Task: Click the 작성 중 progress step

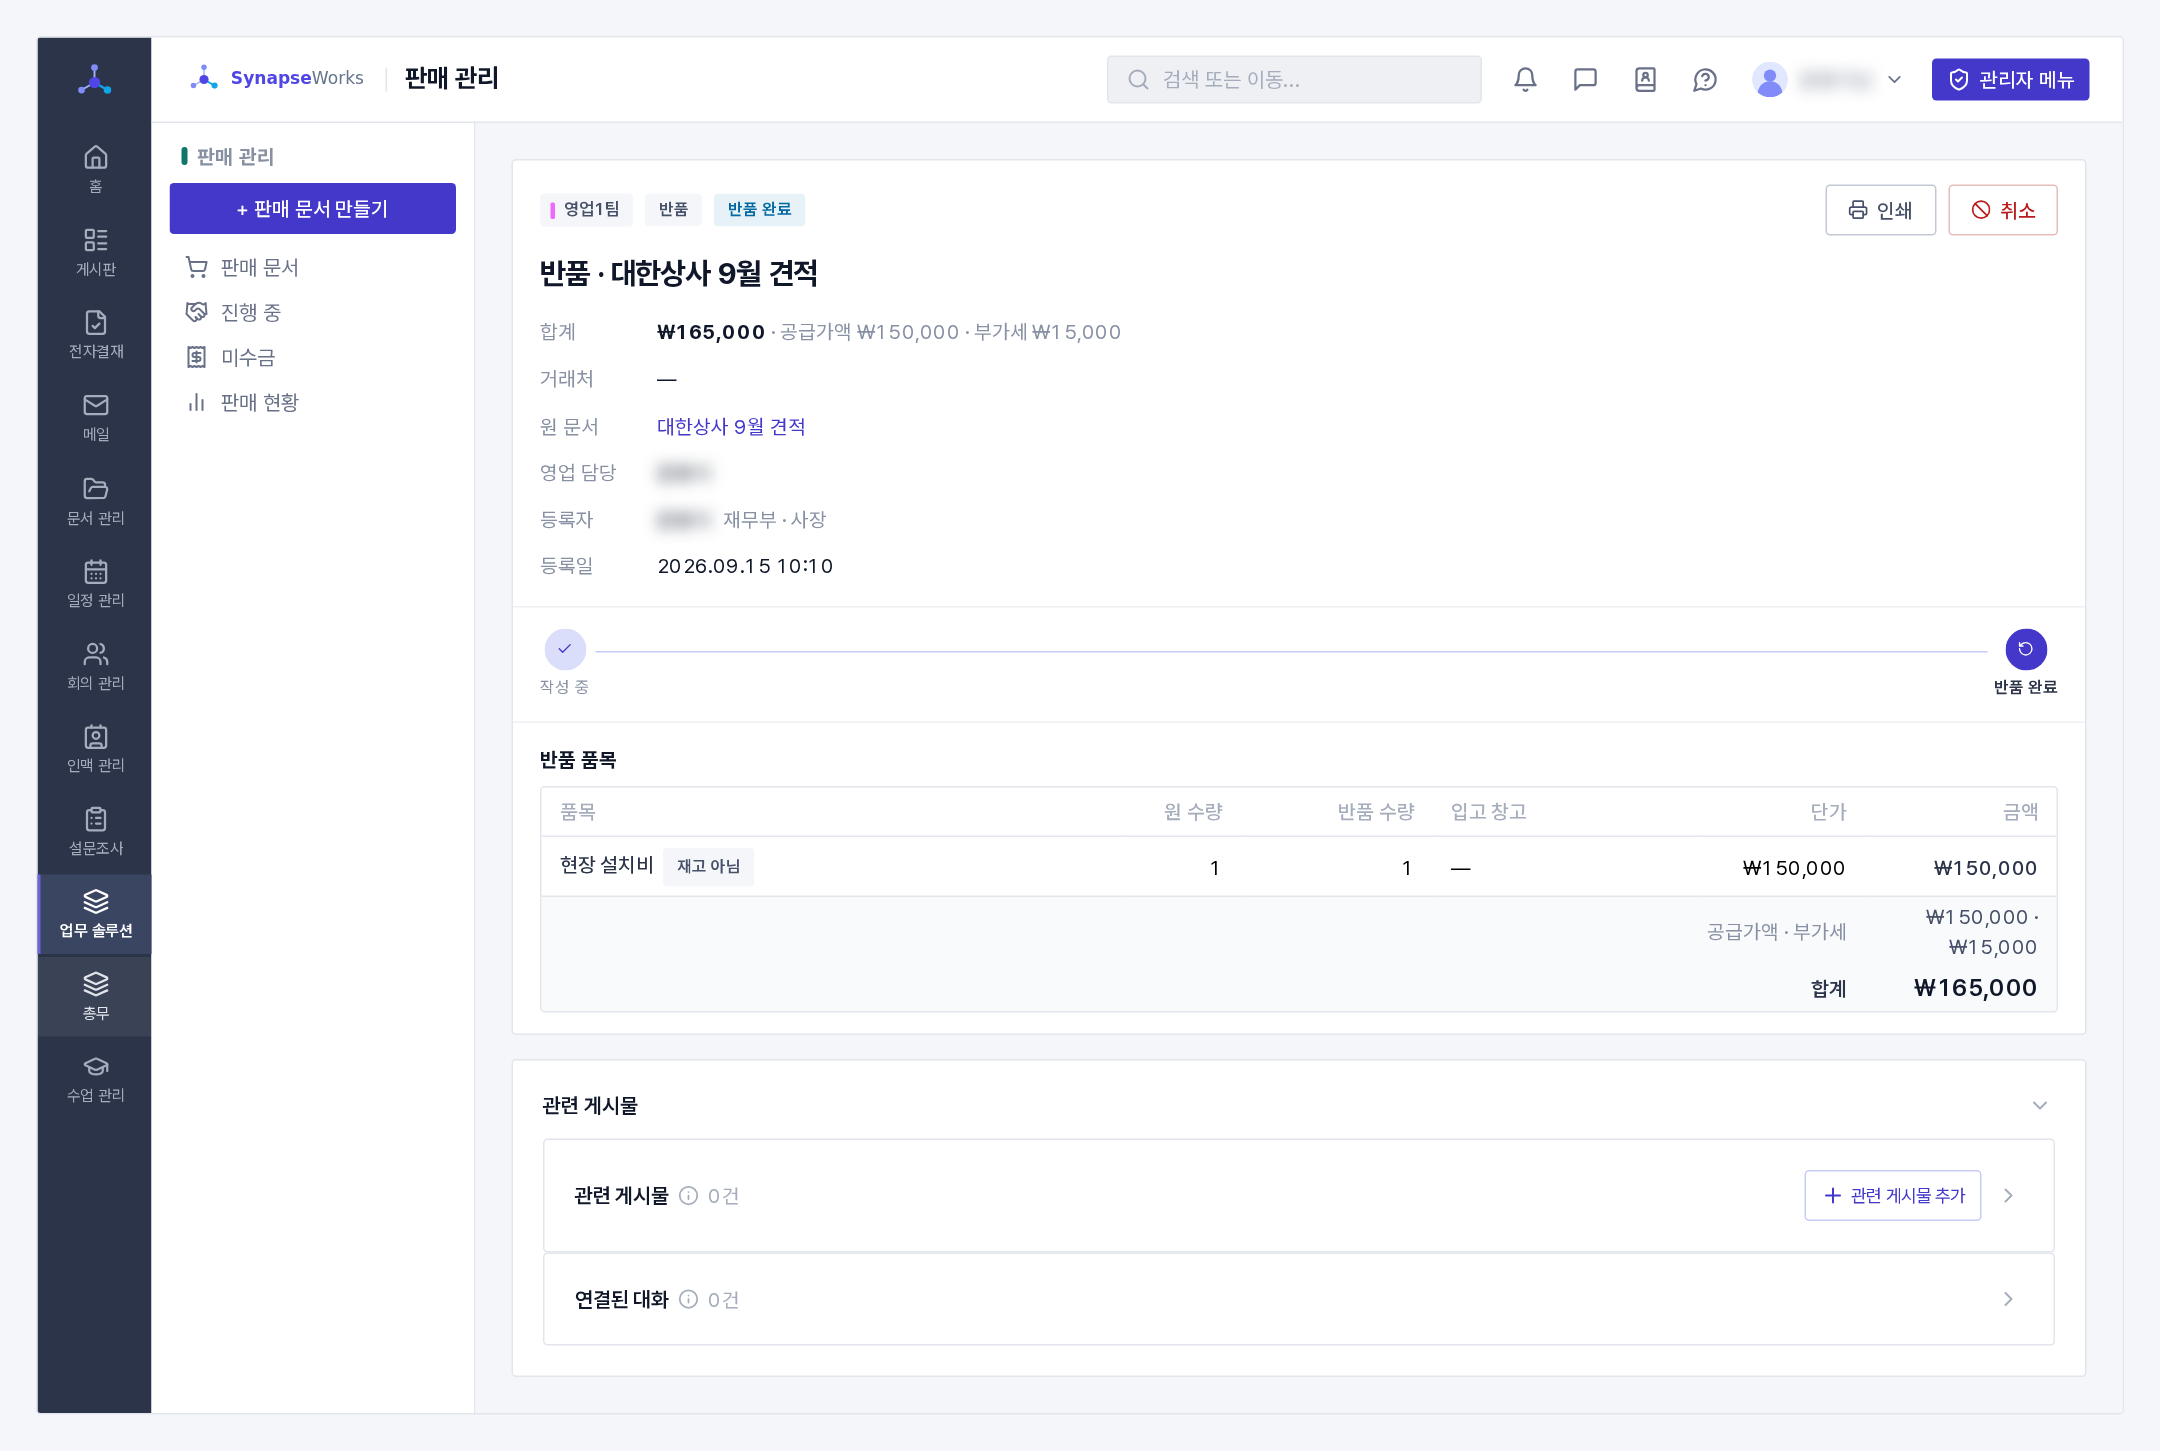Action: (564, 660)
